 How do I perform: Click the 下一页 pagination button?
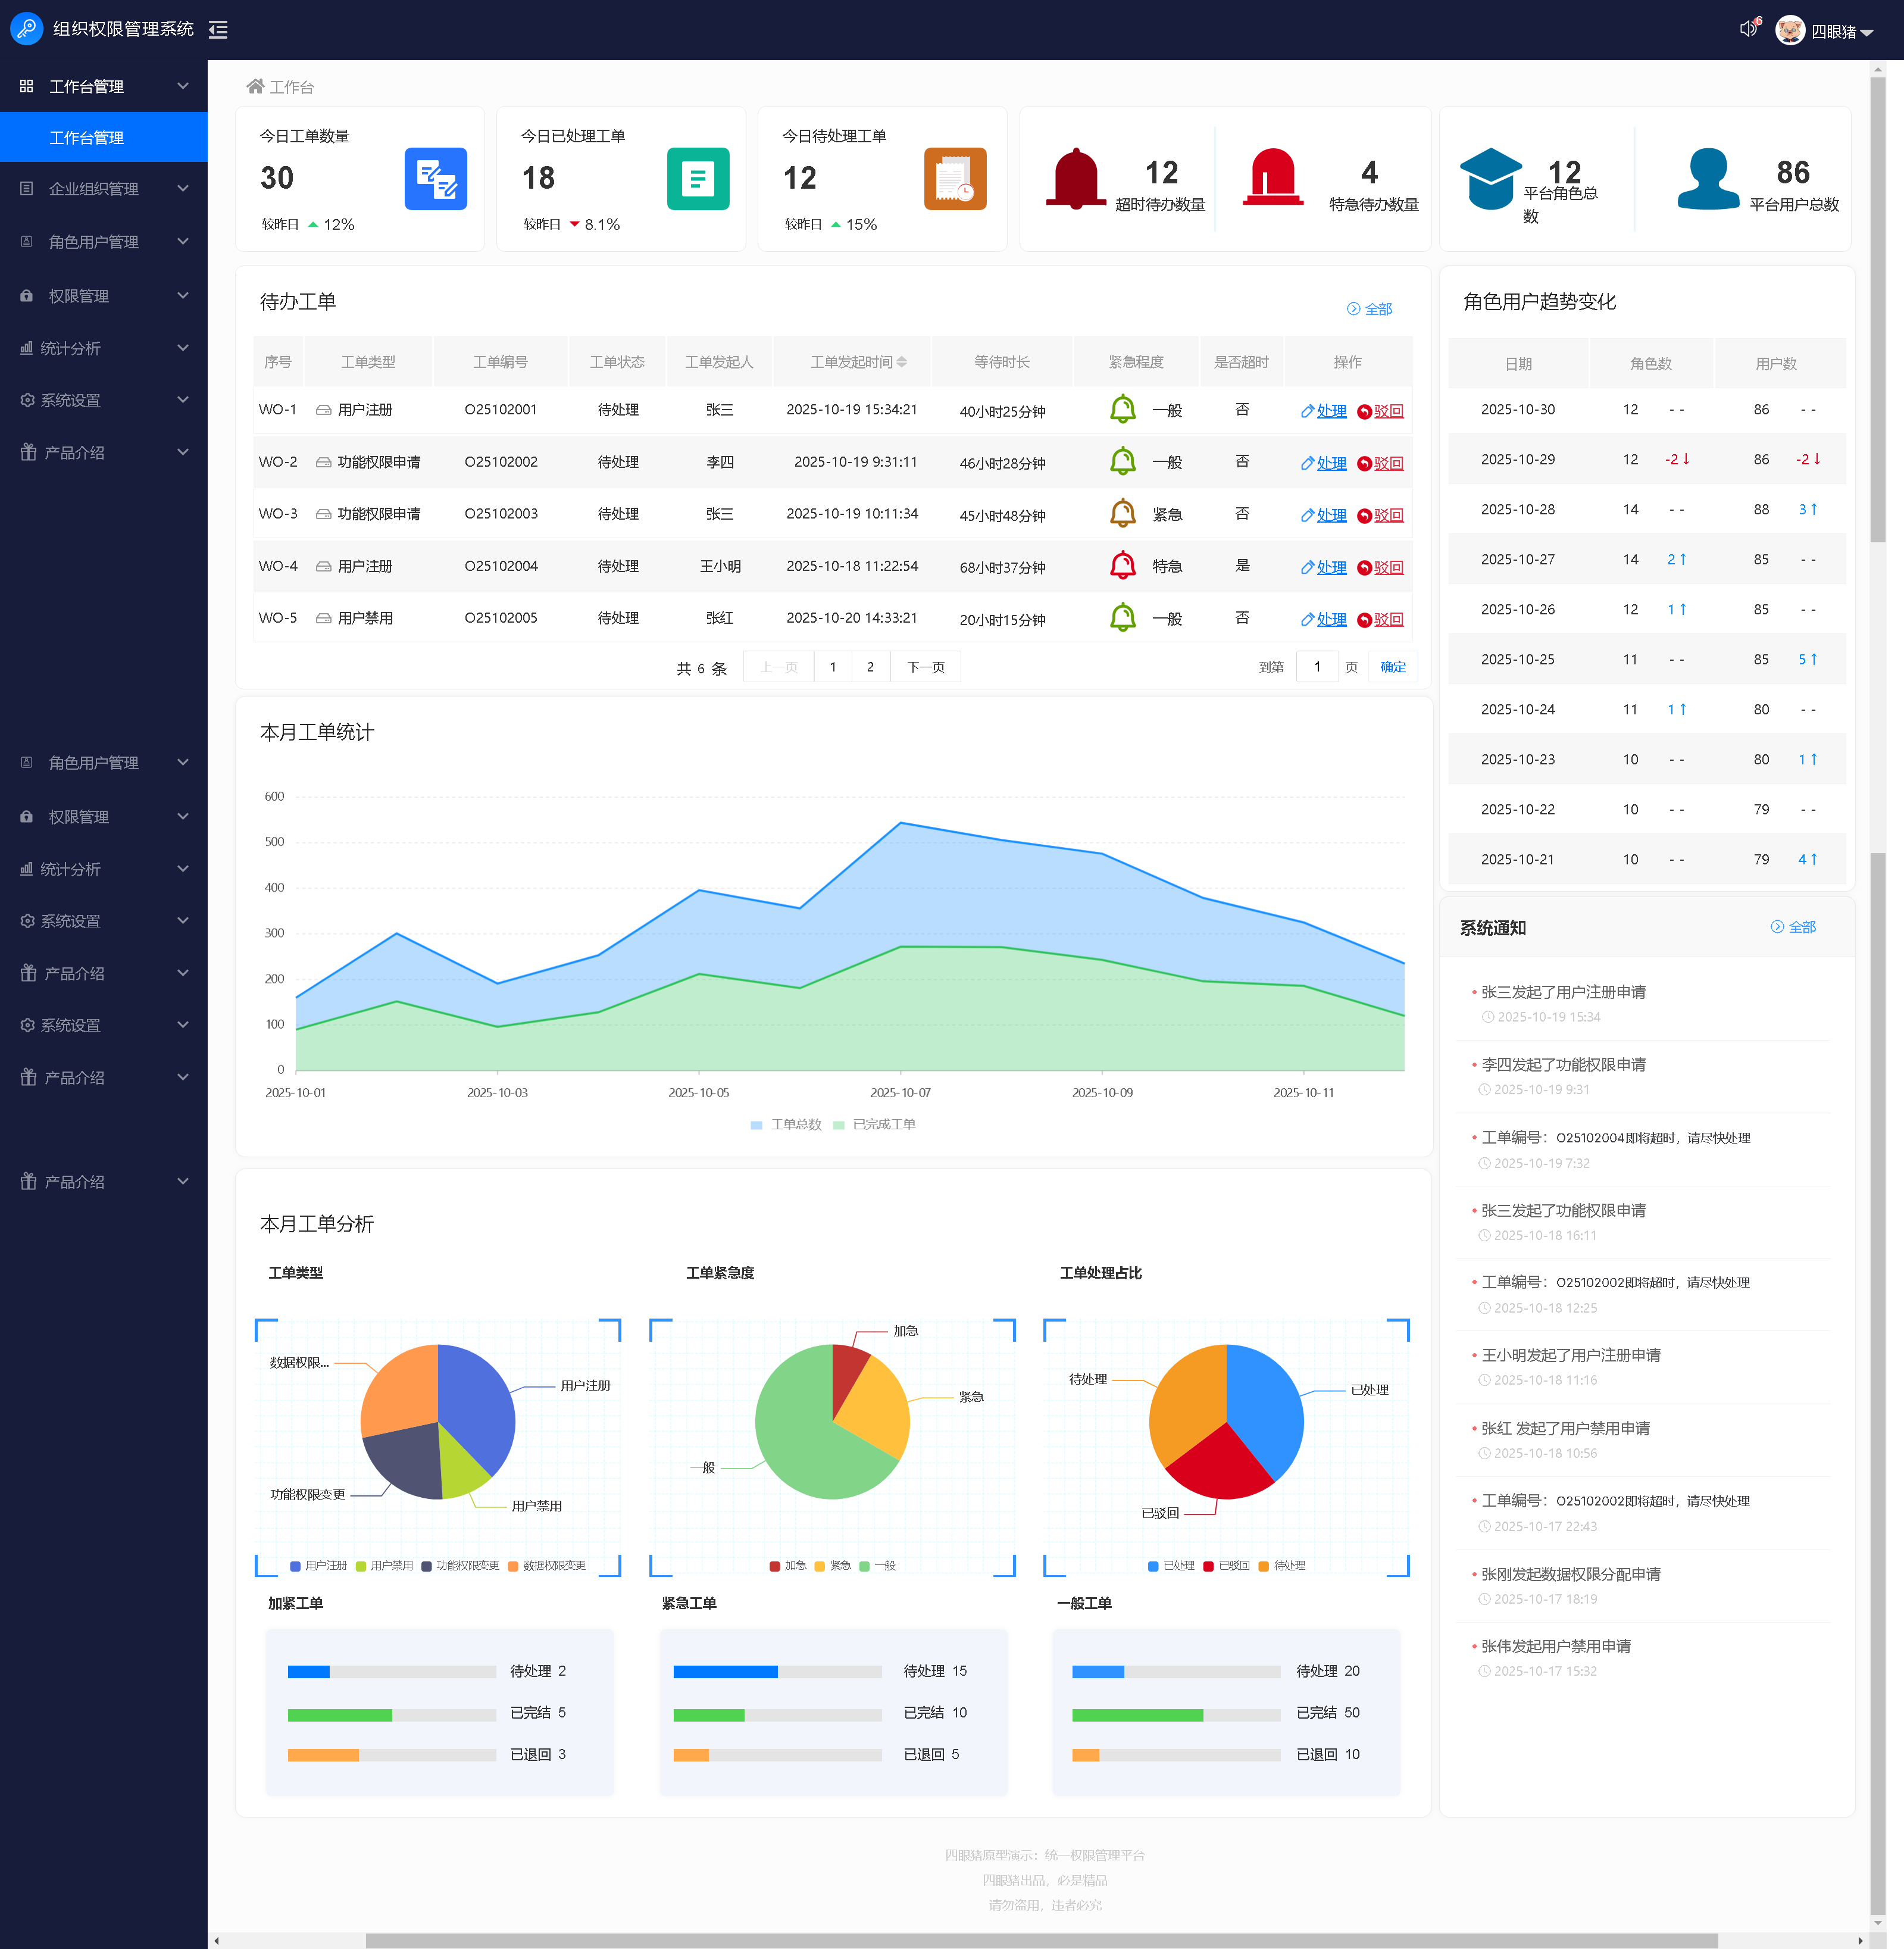click(x=925, y=667)
